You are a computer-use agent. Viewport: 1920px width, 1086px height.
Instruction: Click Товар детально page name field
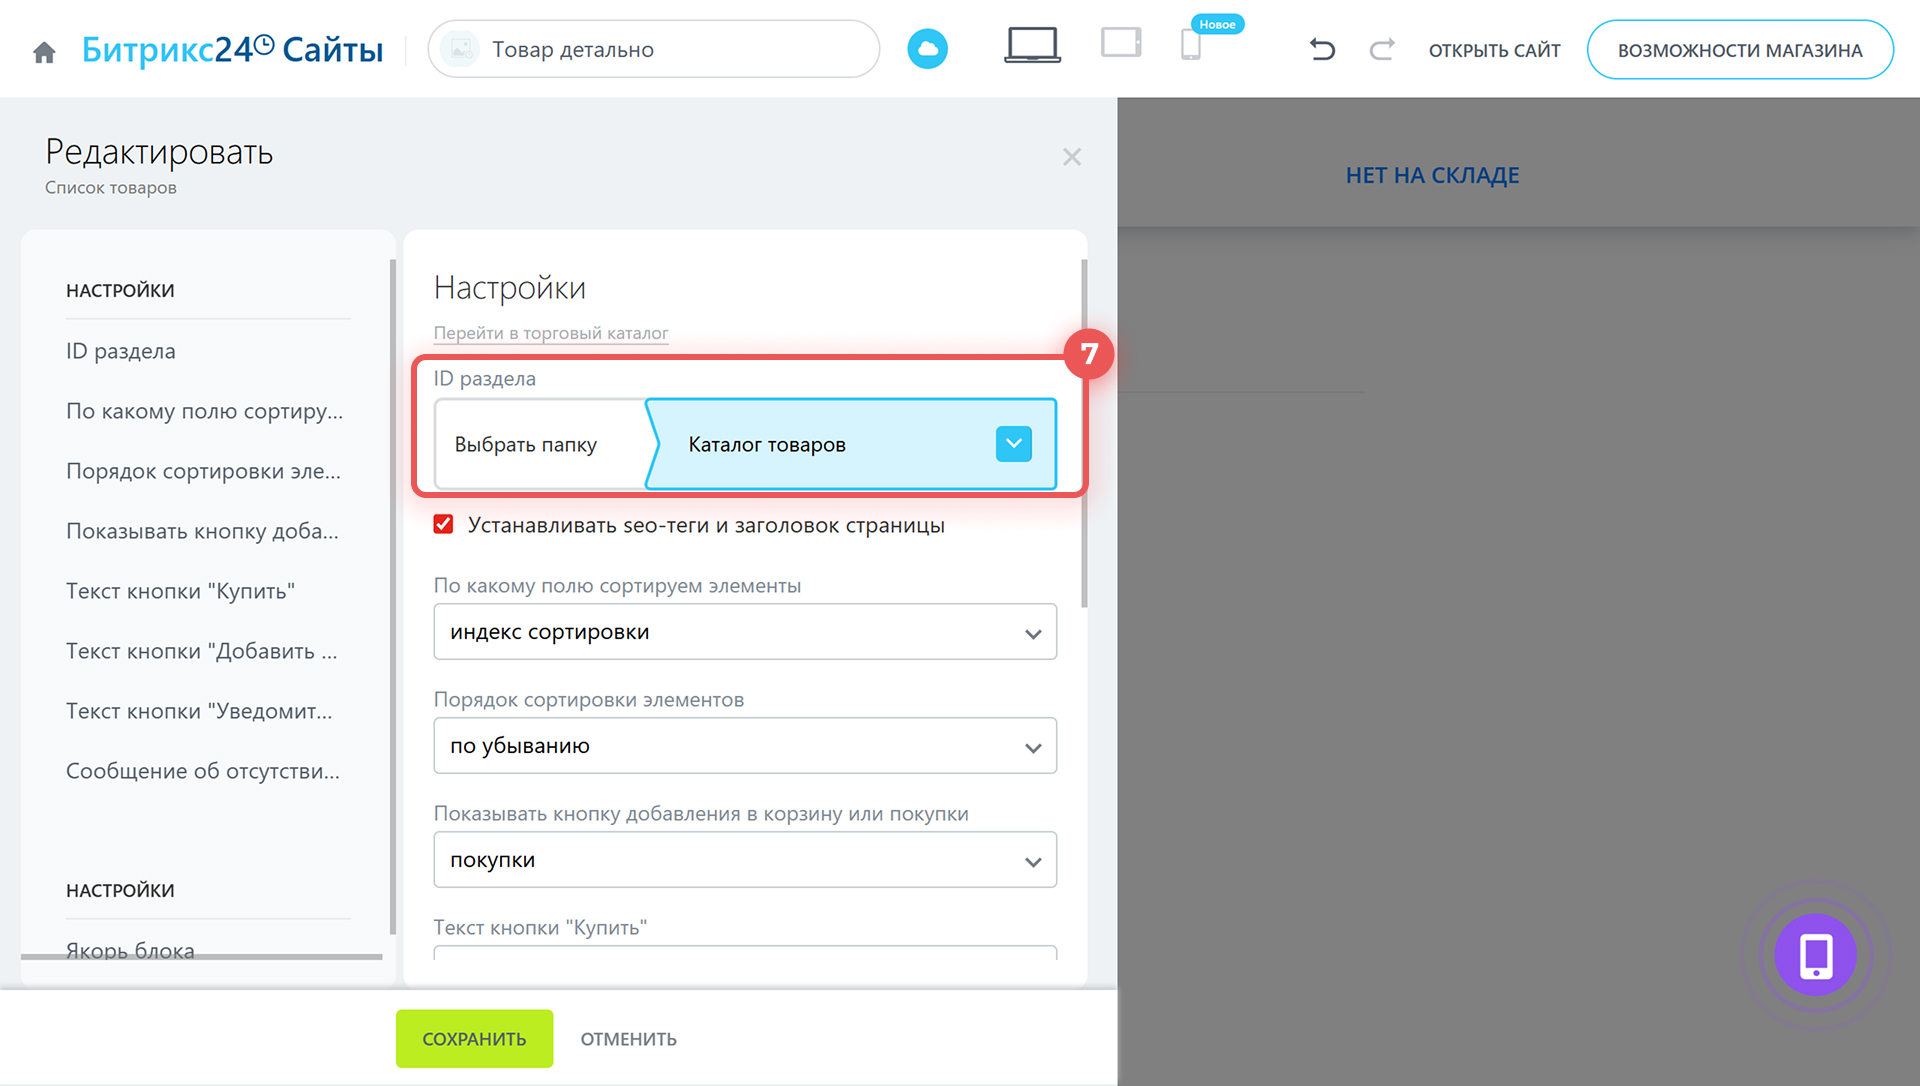pos(653,49)
